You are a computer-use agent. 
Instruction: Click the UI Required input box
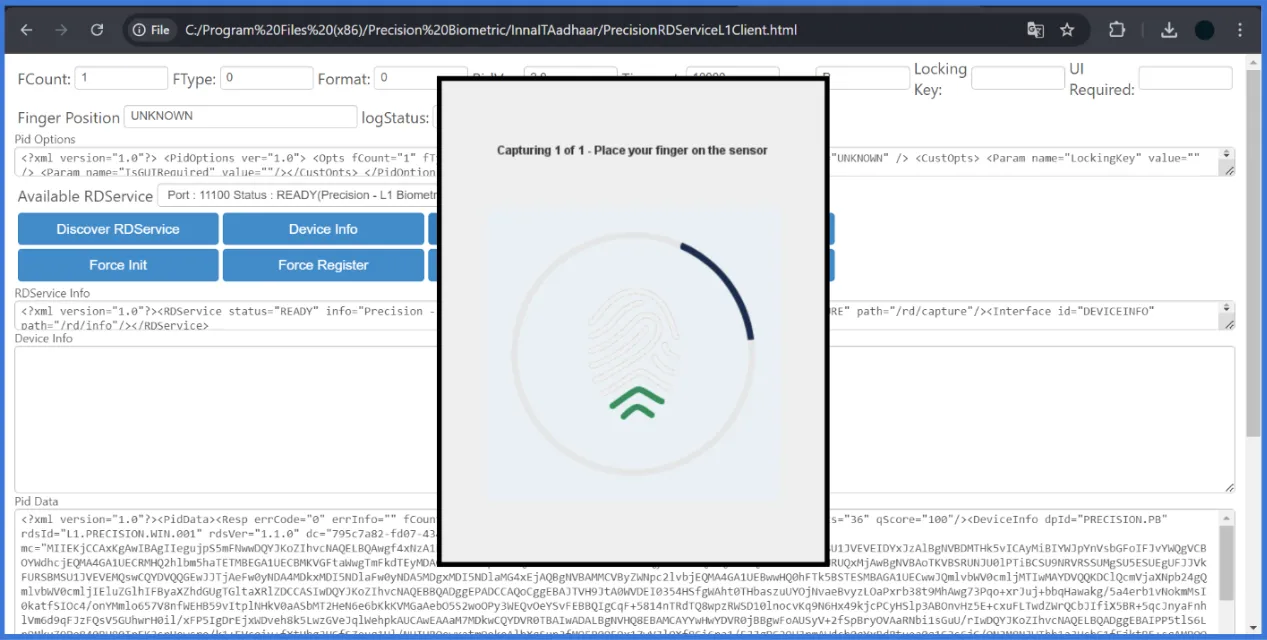click(1185, 78)
